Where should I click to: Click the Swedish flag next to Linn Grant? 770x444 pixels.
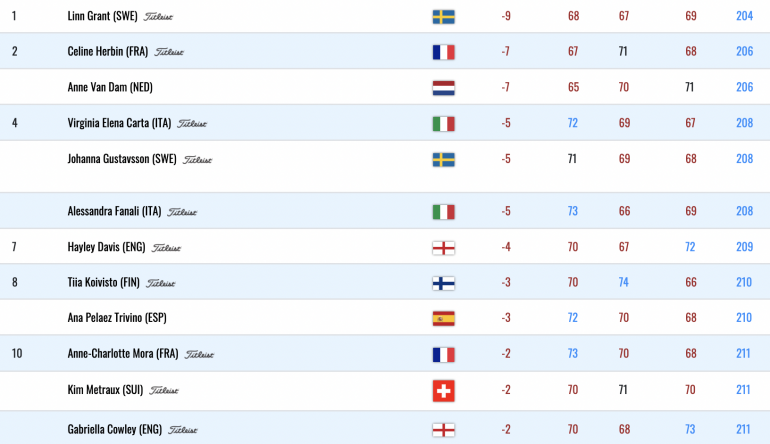(443, 17)
